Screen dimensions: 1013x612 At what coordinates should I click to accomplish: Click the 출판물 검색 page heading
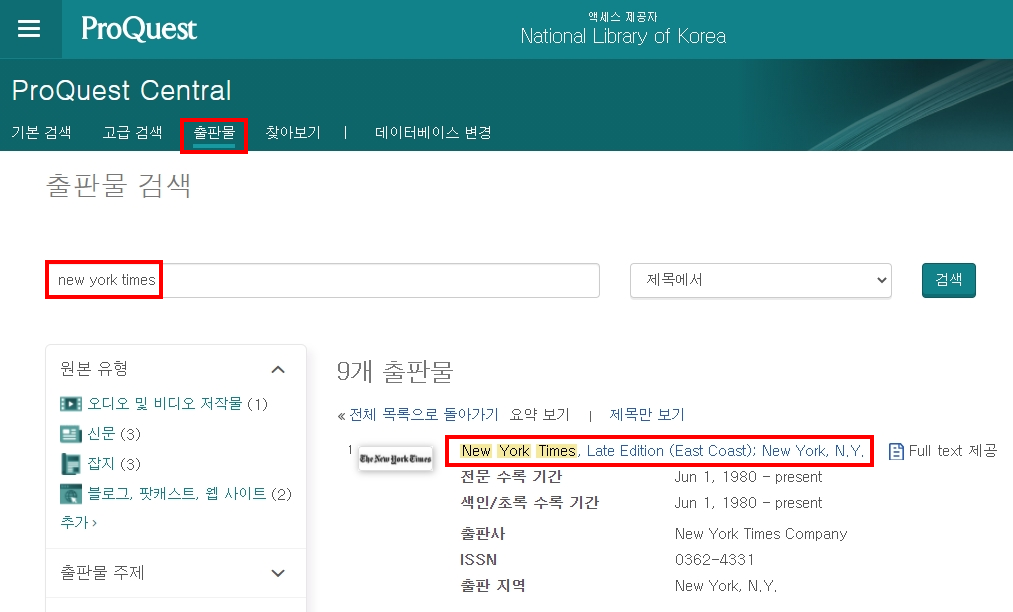119,186
